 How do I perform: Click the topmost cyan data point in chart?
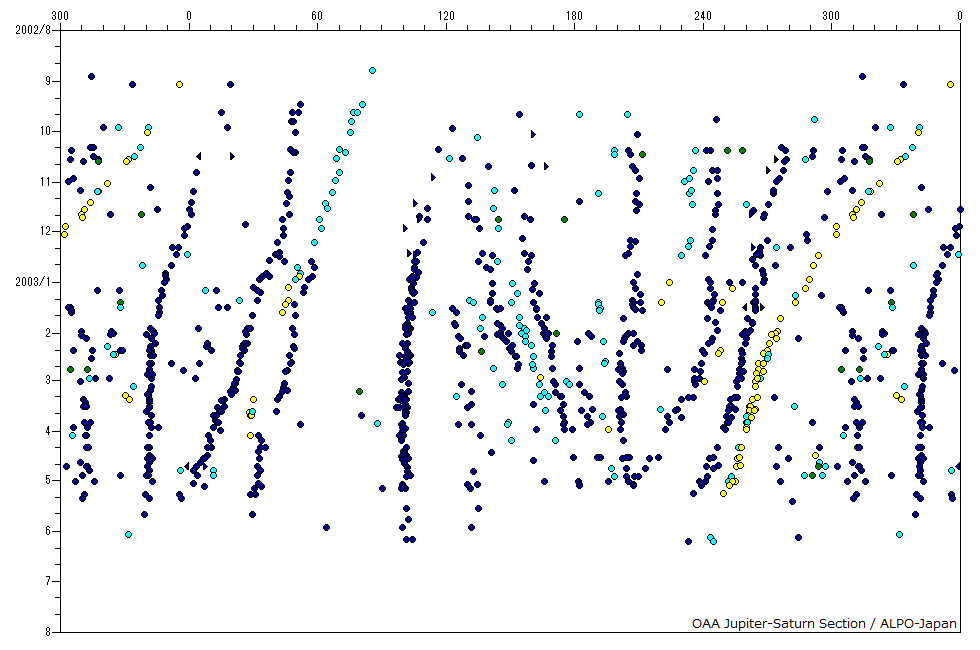click(372, 71)
